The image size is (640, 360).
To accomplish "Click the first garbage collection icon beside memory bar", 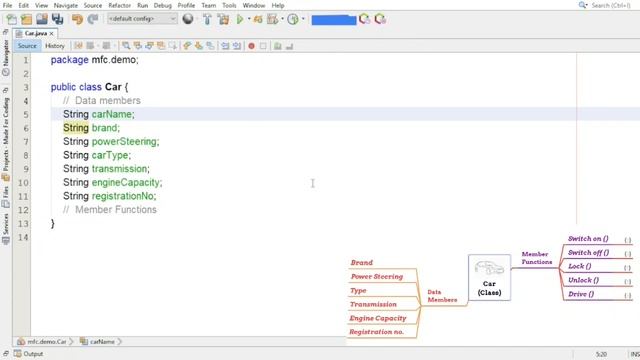I will (364, 19).
